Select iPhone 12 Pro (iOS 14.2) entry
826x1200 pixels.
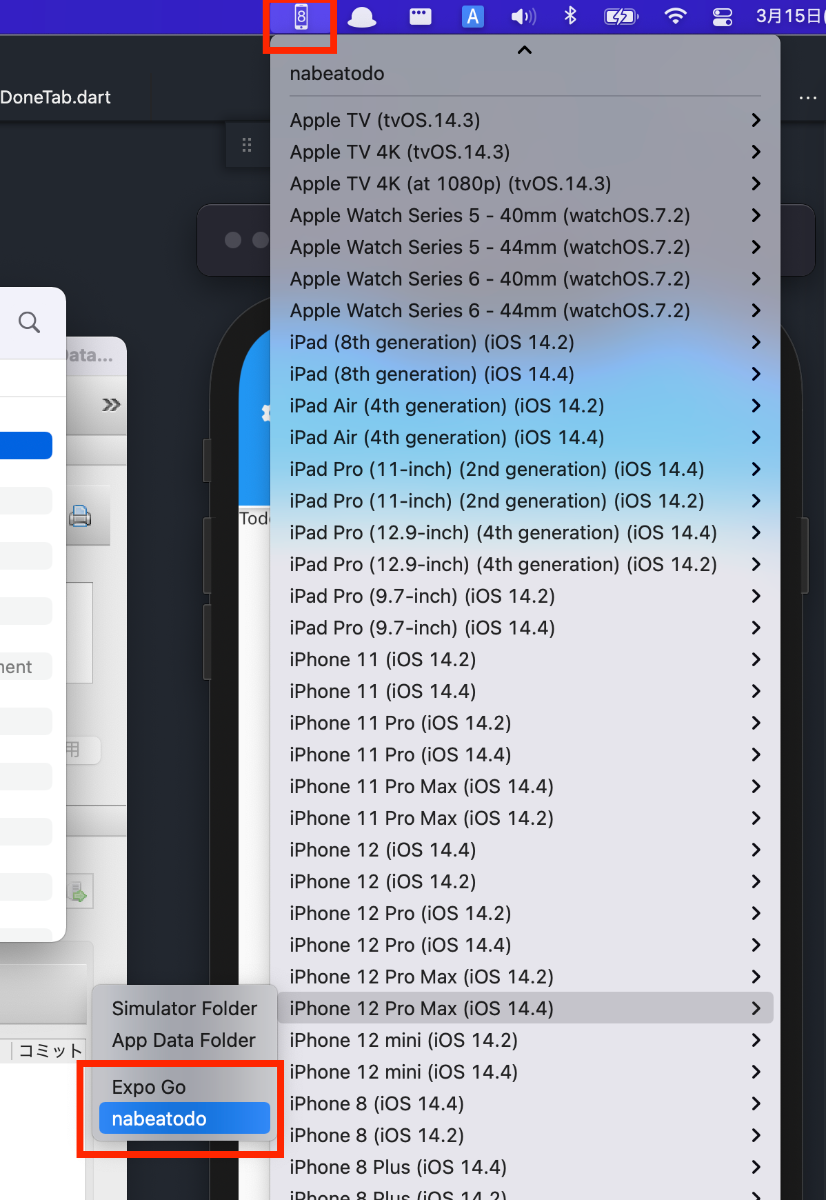point(524,913)
